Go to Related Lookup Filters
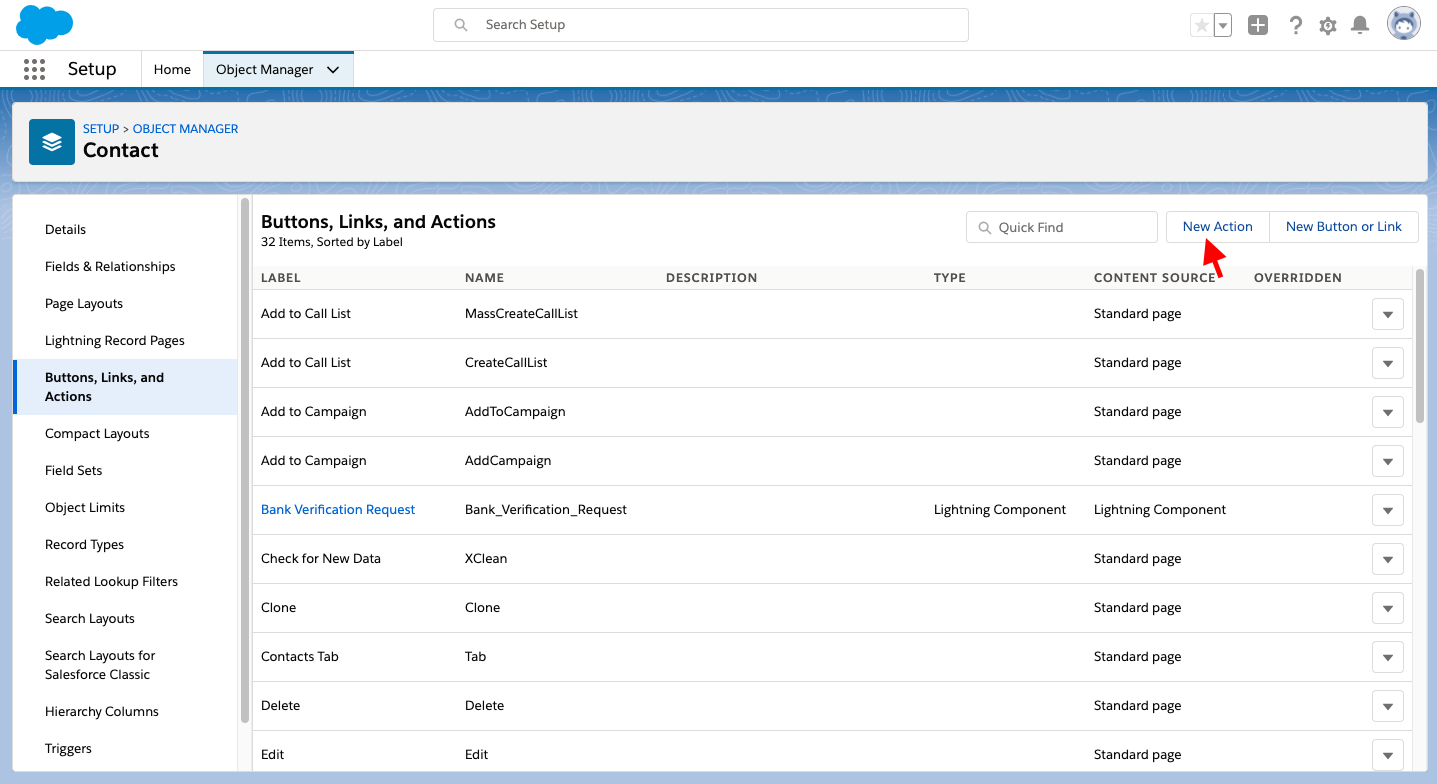 click(112, 582)
